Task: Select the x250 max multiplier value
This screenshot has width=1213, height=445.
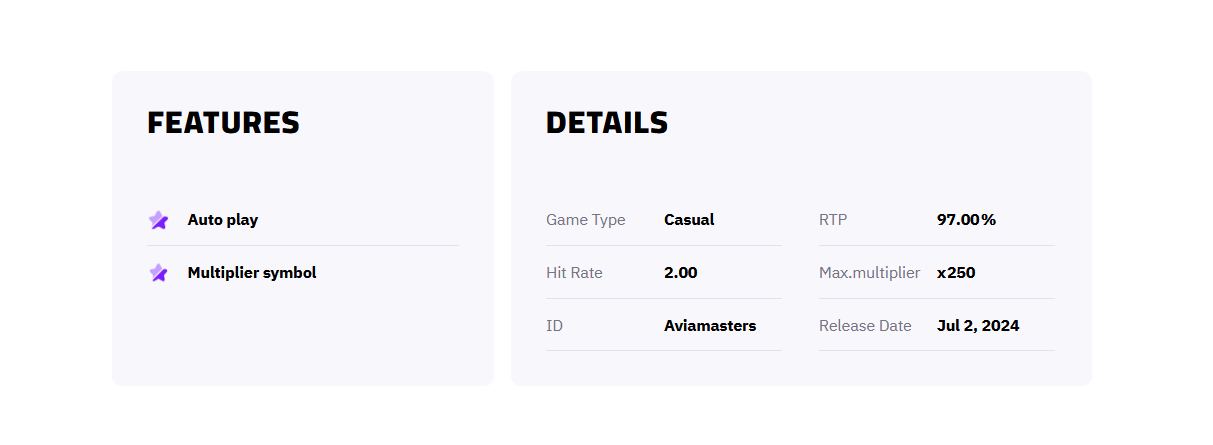Action: pos(956,272)
